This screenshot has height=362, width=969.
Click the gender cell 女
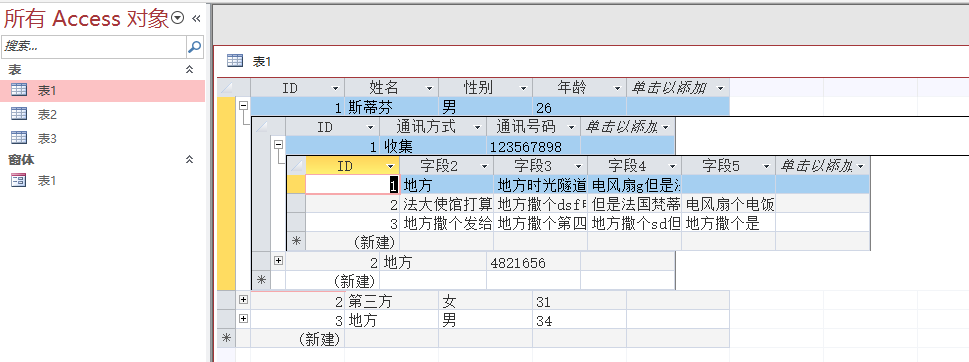point(485,301)
